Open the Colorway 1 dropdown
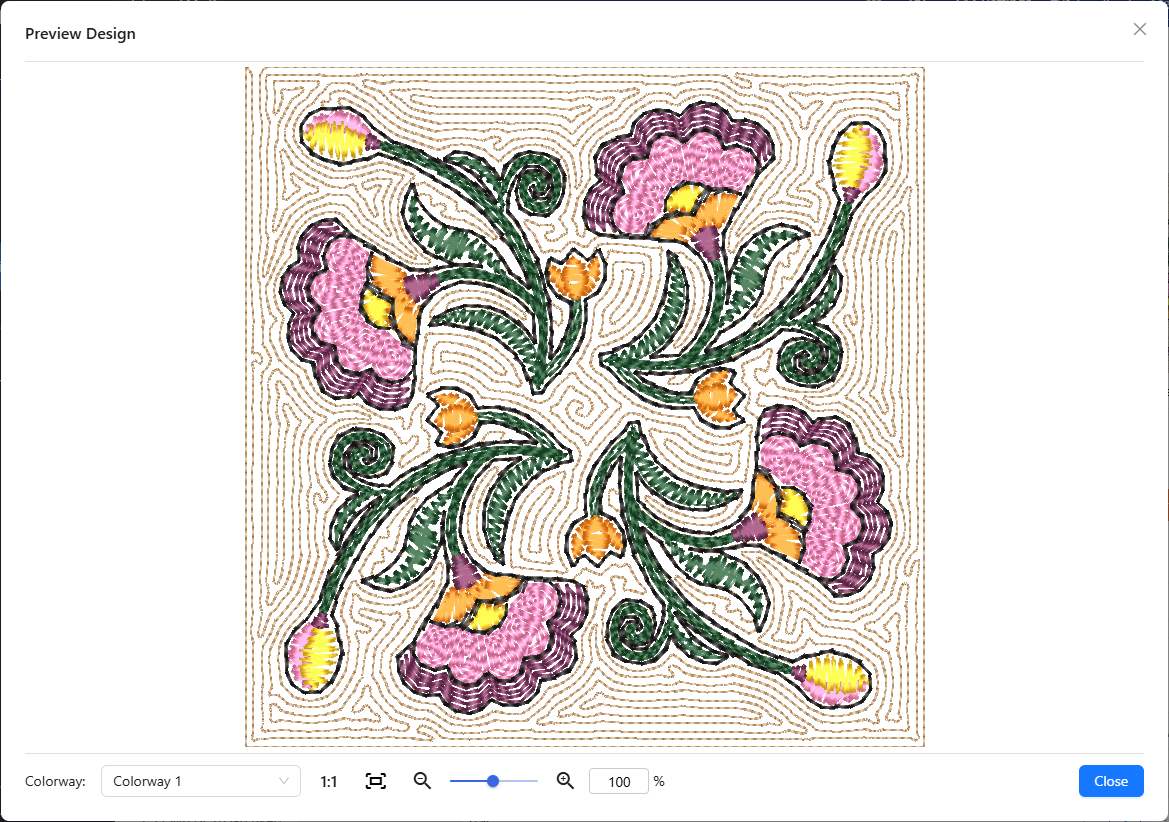This screenshot has width=1169, height=822. (190, 781)
